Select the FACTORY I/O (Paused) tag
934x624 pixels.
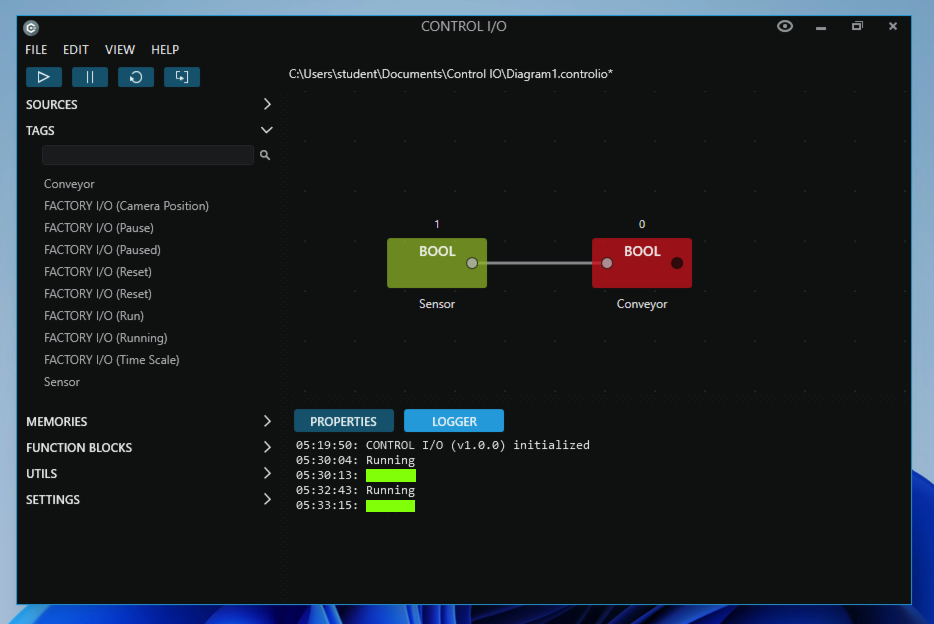coord(102,250)
